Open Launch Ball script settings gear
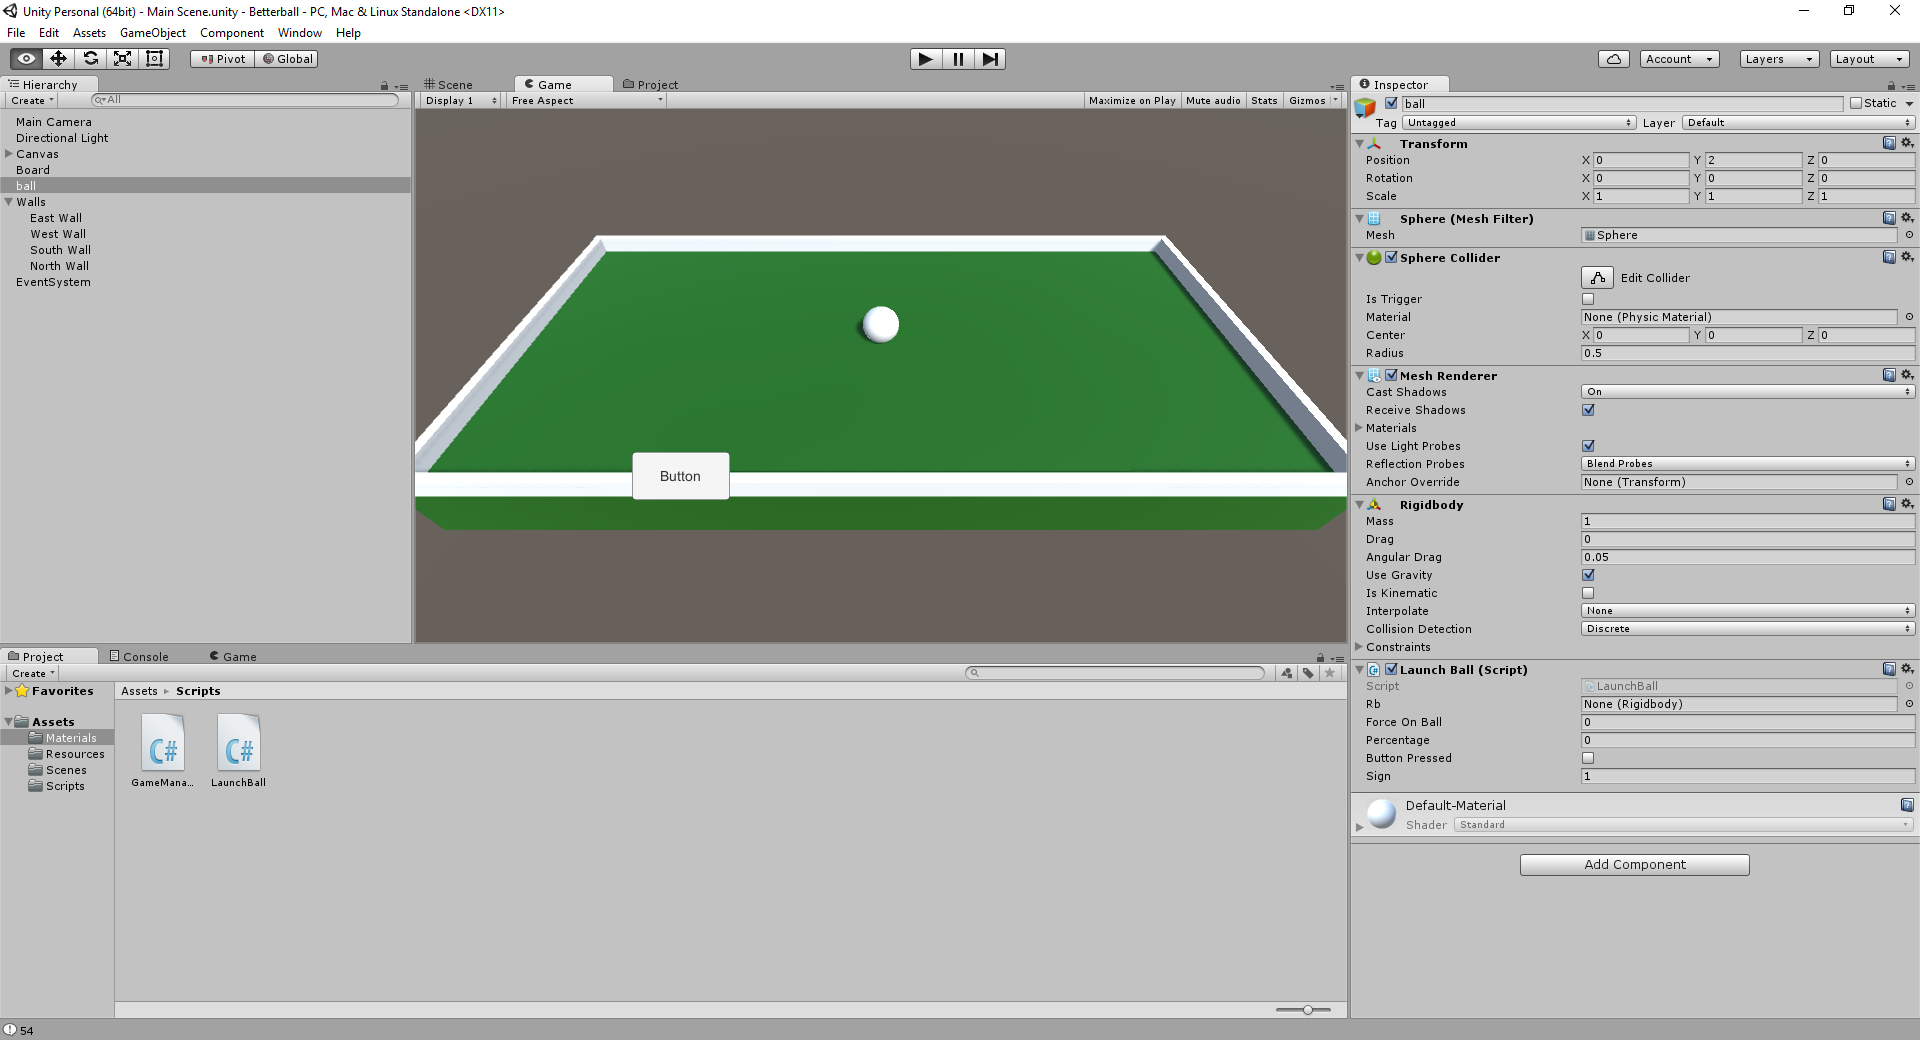Screen dimensions: 1920x1040 tap(1907, 669)
